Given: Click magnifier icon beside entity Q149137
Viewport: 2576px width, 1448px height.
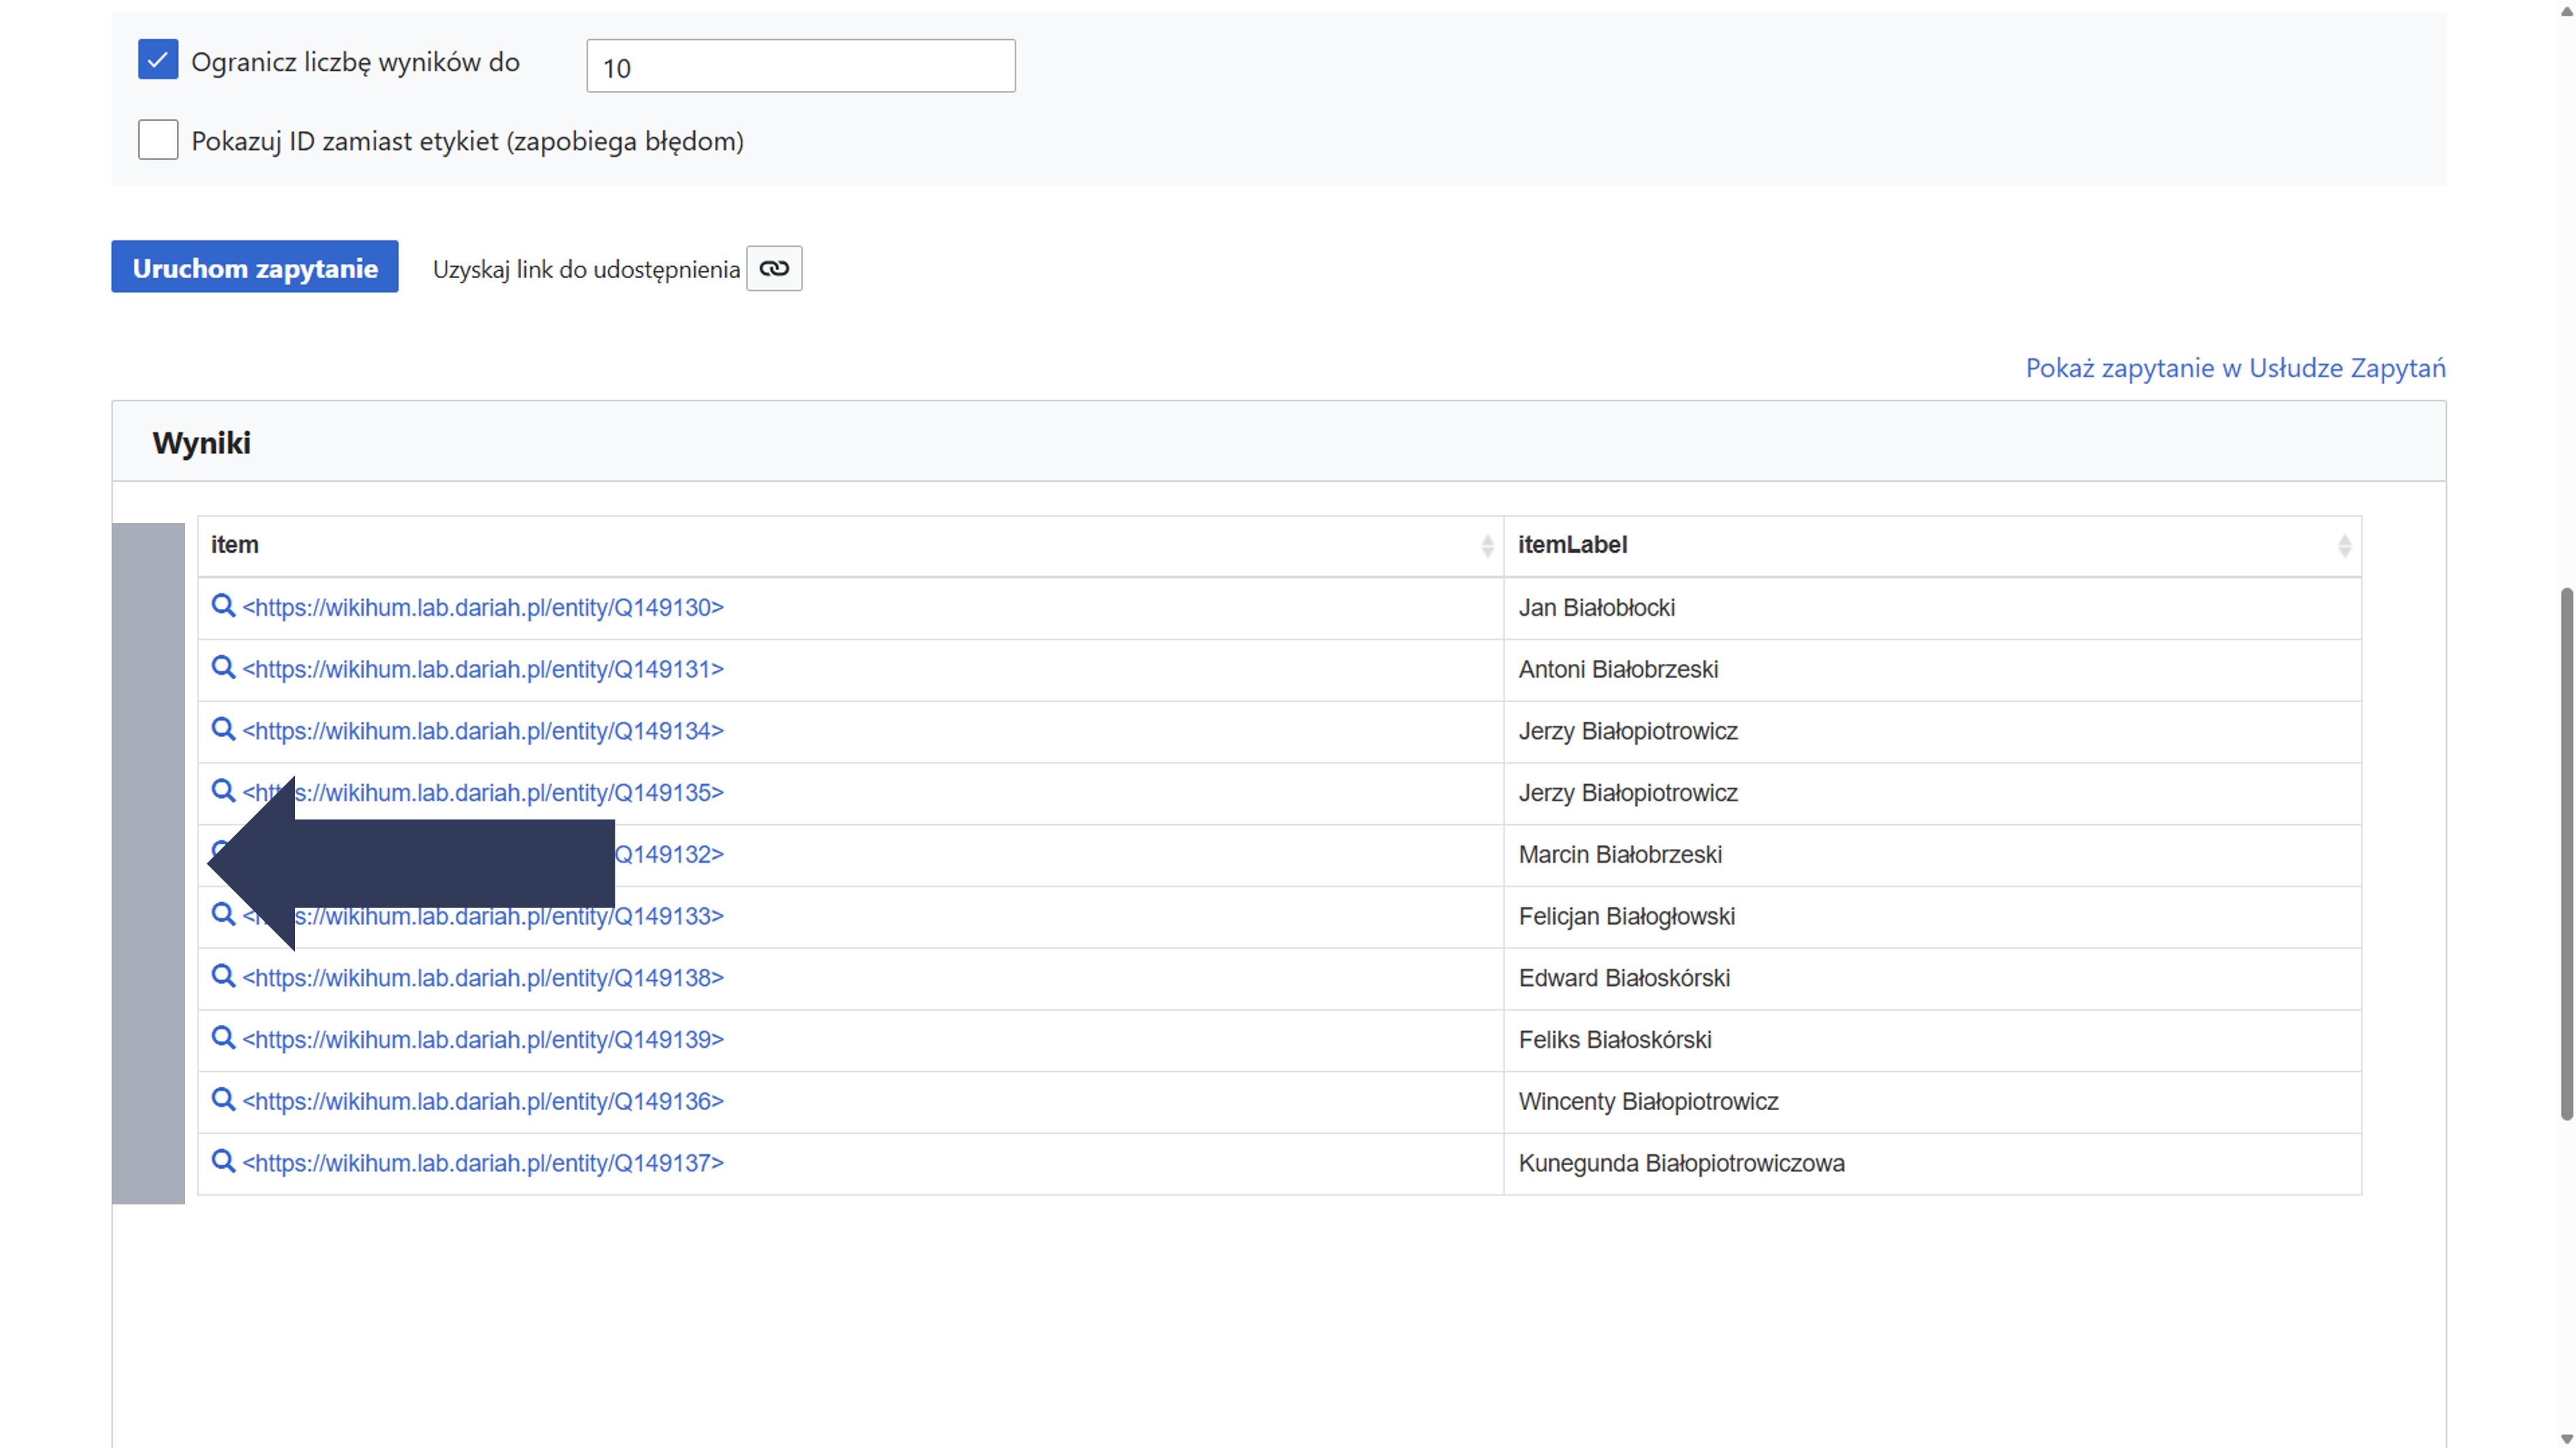Looking at the screenshot, I should click(223, 1162).
